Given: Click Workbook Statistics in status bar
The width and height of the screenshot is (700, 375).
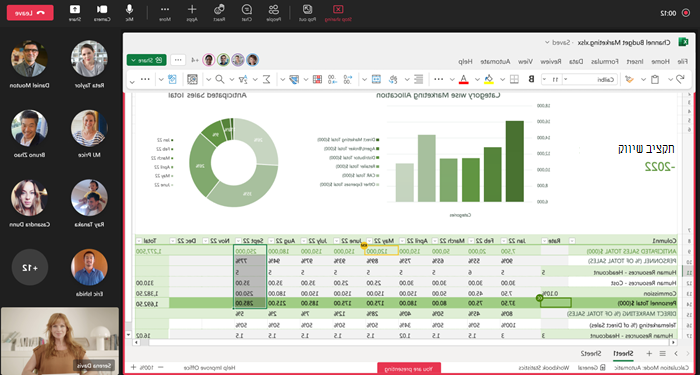Looking at the screenshot, I should pos(544,367).
